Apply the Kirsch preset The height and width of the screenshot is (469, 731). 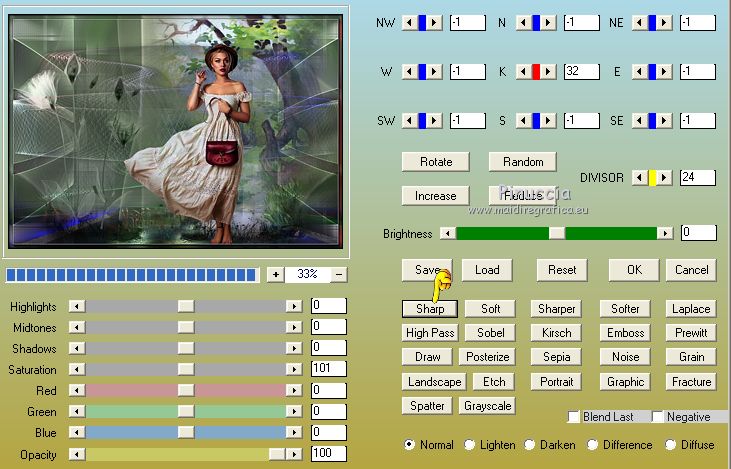tap(557, 333)
